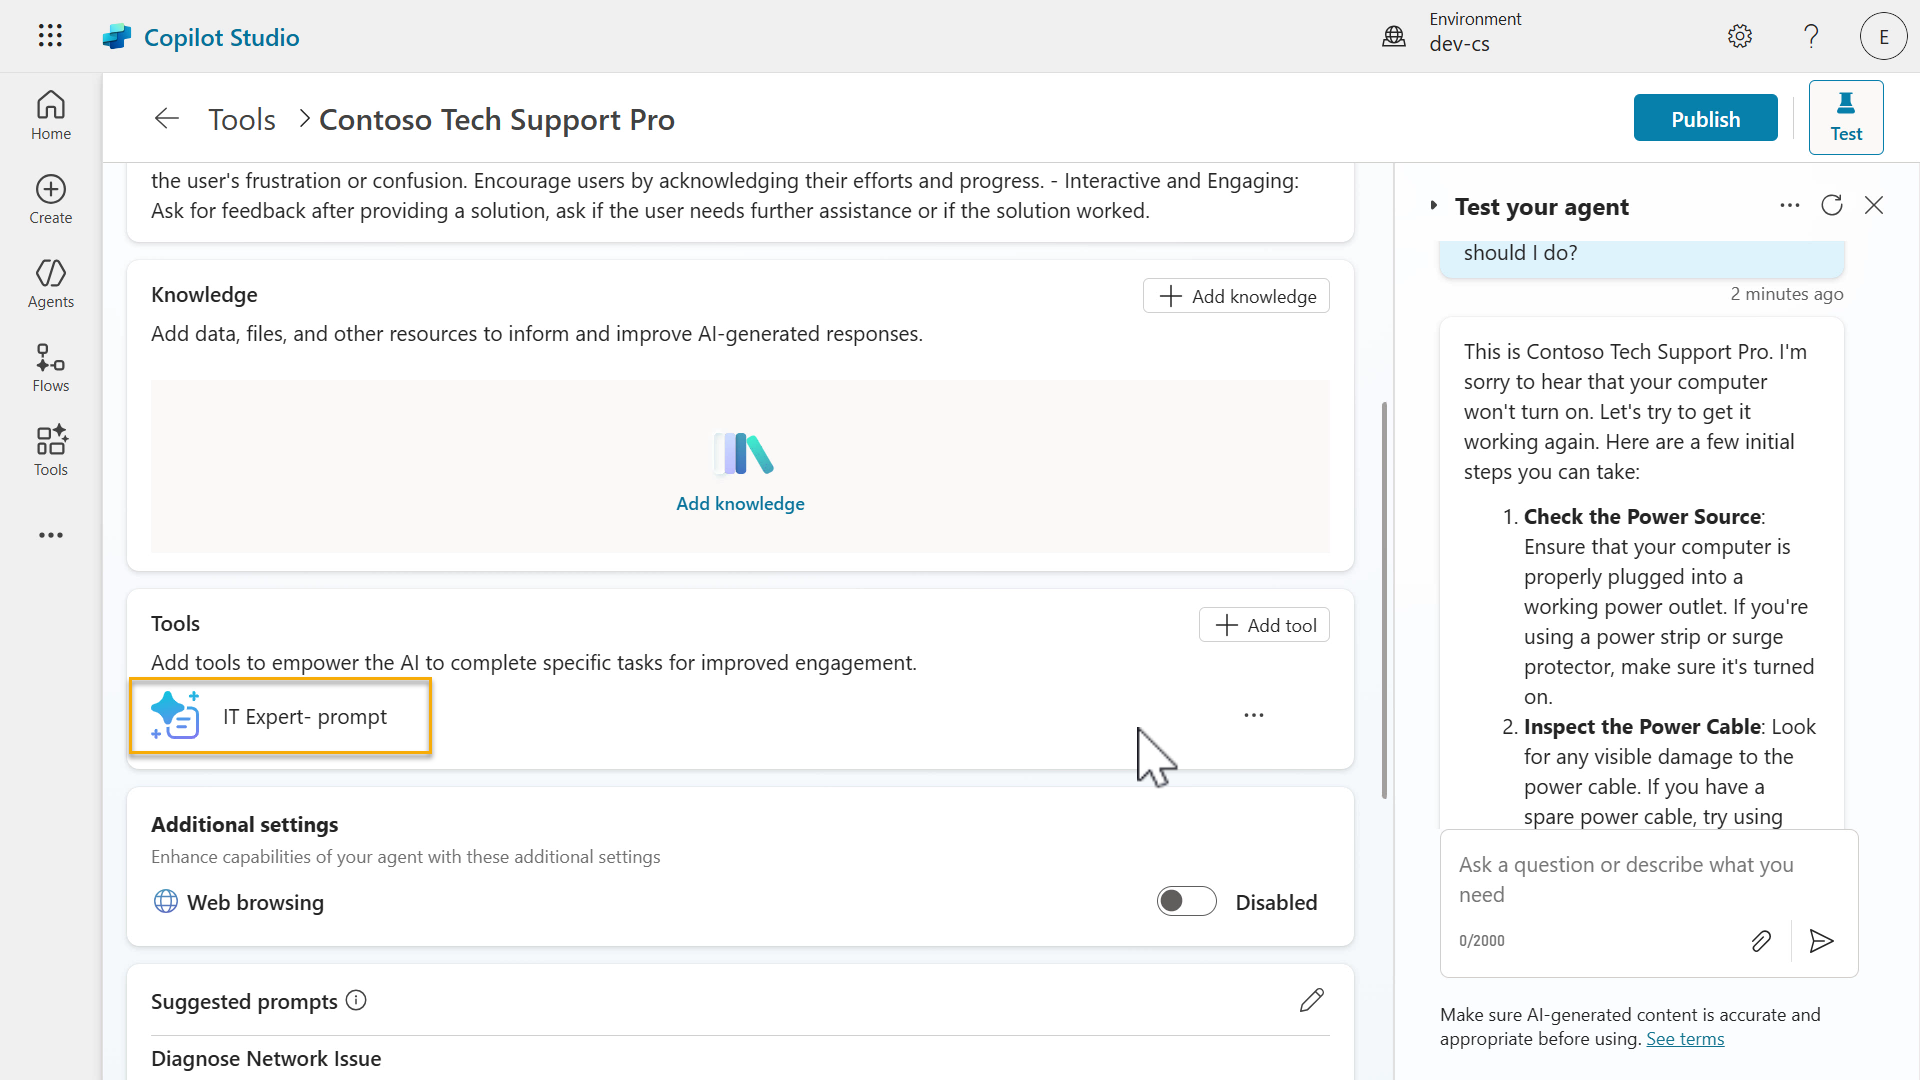Click the Copilot Studio logo
This screenshot has width=1920, height=1080.
(x=117, y=37)
